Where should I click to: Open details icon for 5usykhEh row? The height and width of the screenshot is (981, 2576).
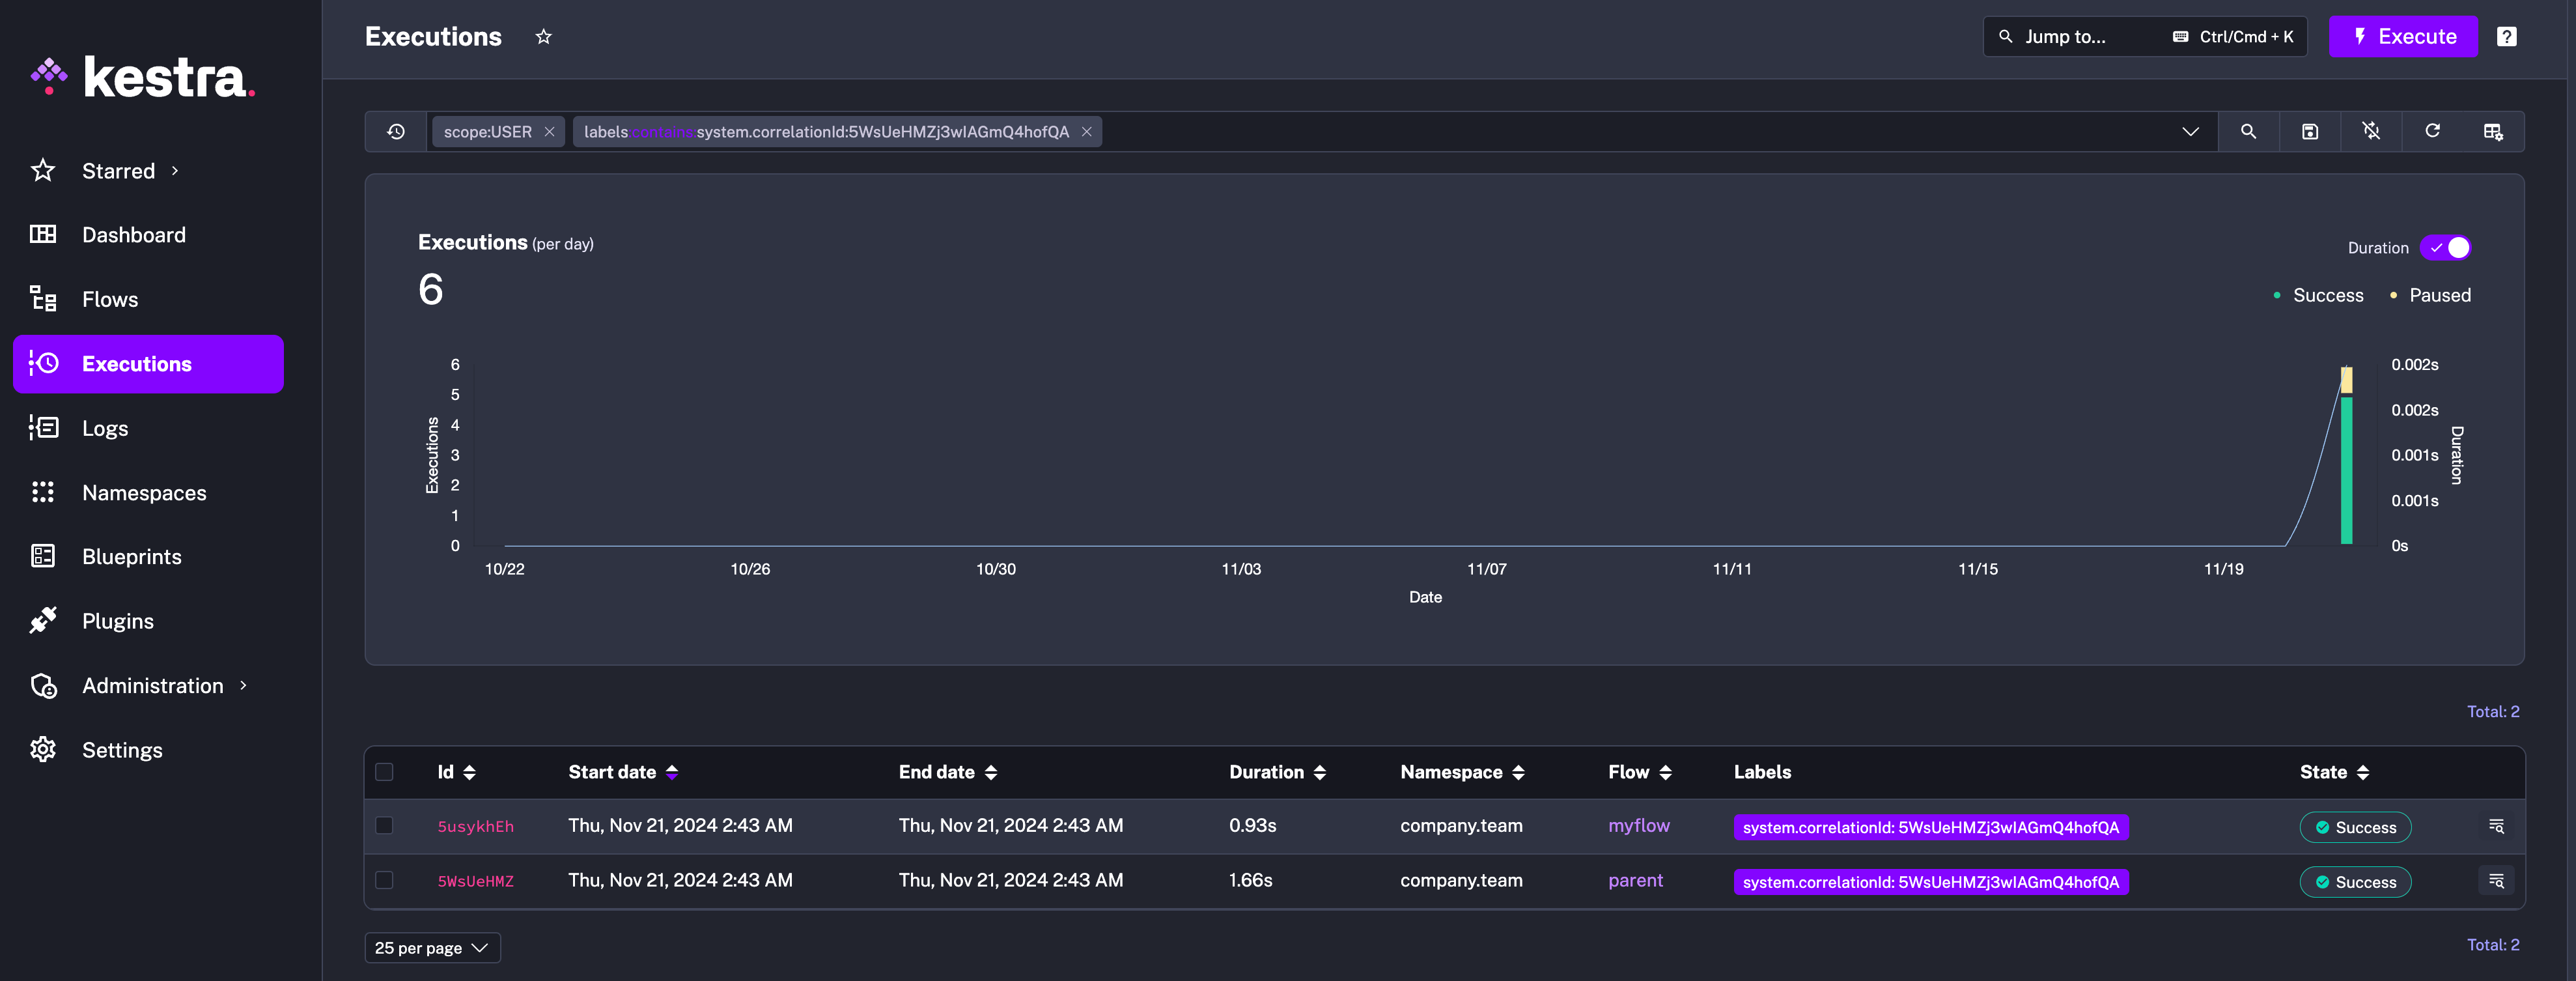[2496, 826]
